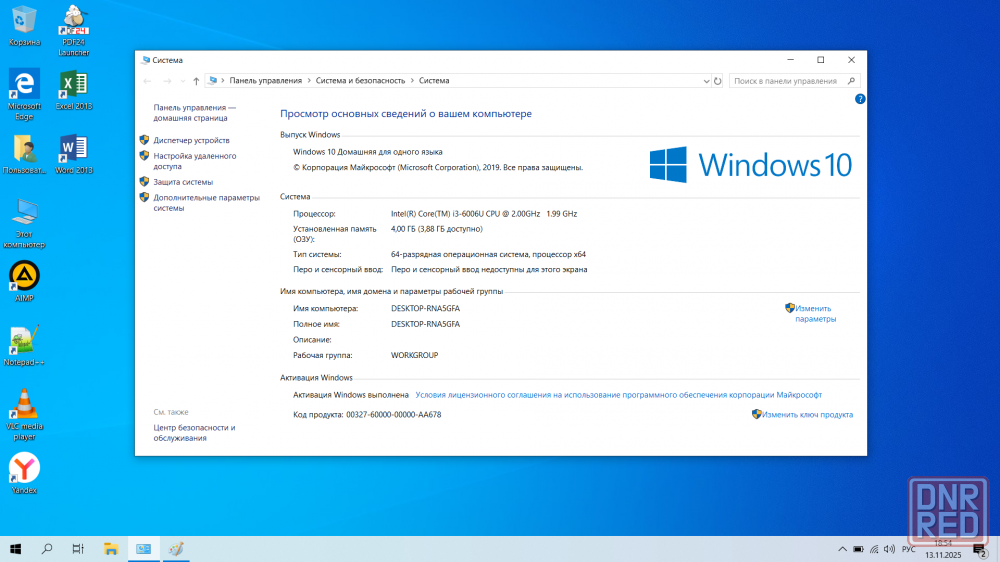Open 'Диспетчер устройств' link
The height and width of the screenshot is (562, 1000).
[191, 140]
